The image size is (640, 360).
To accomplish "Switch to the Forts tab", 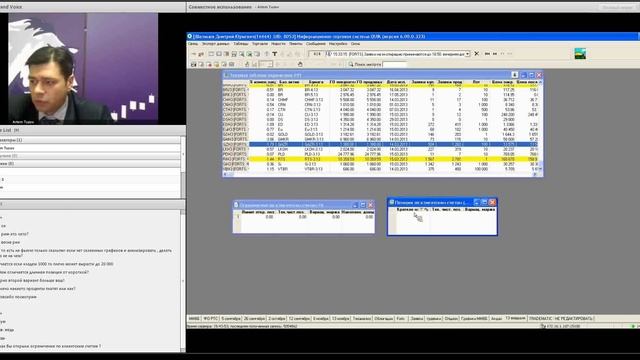I will click(x=401, y=318).
